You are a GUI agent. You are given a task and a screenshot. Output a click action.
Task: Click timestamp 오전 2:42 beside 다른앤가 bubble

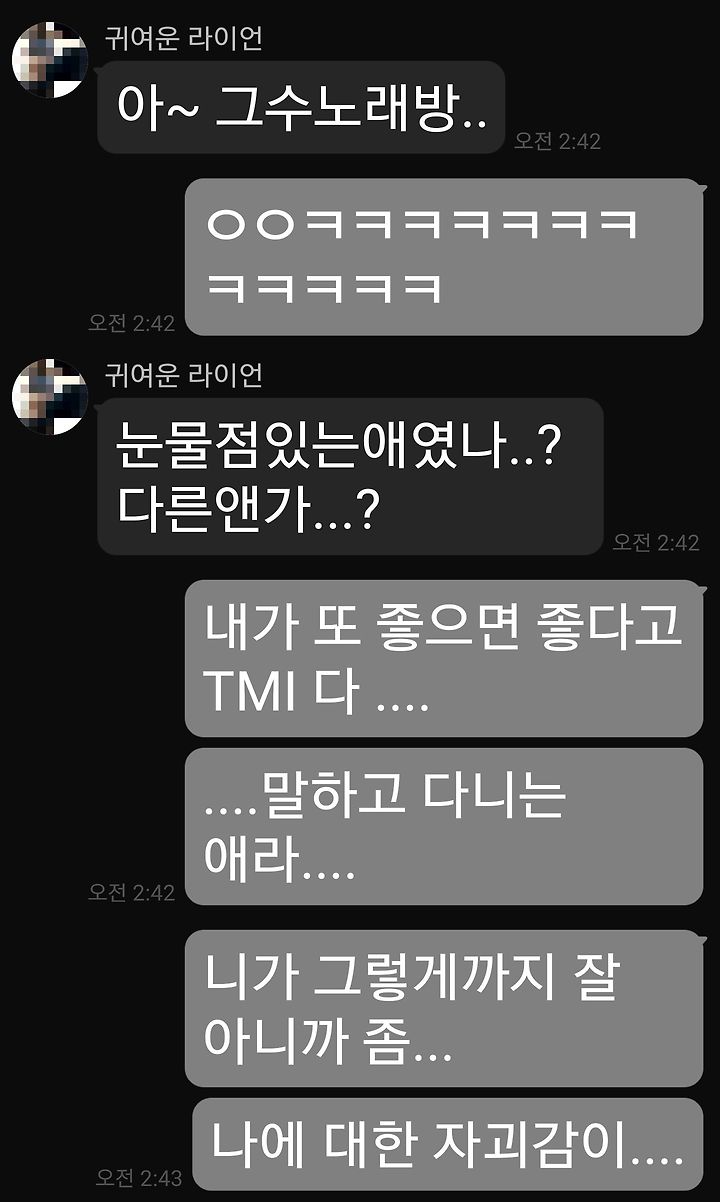tap(656, 542)
